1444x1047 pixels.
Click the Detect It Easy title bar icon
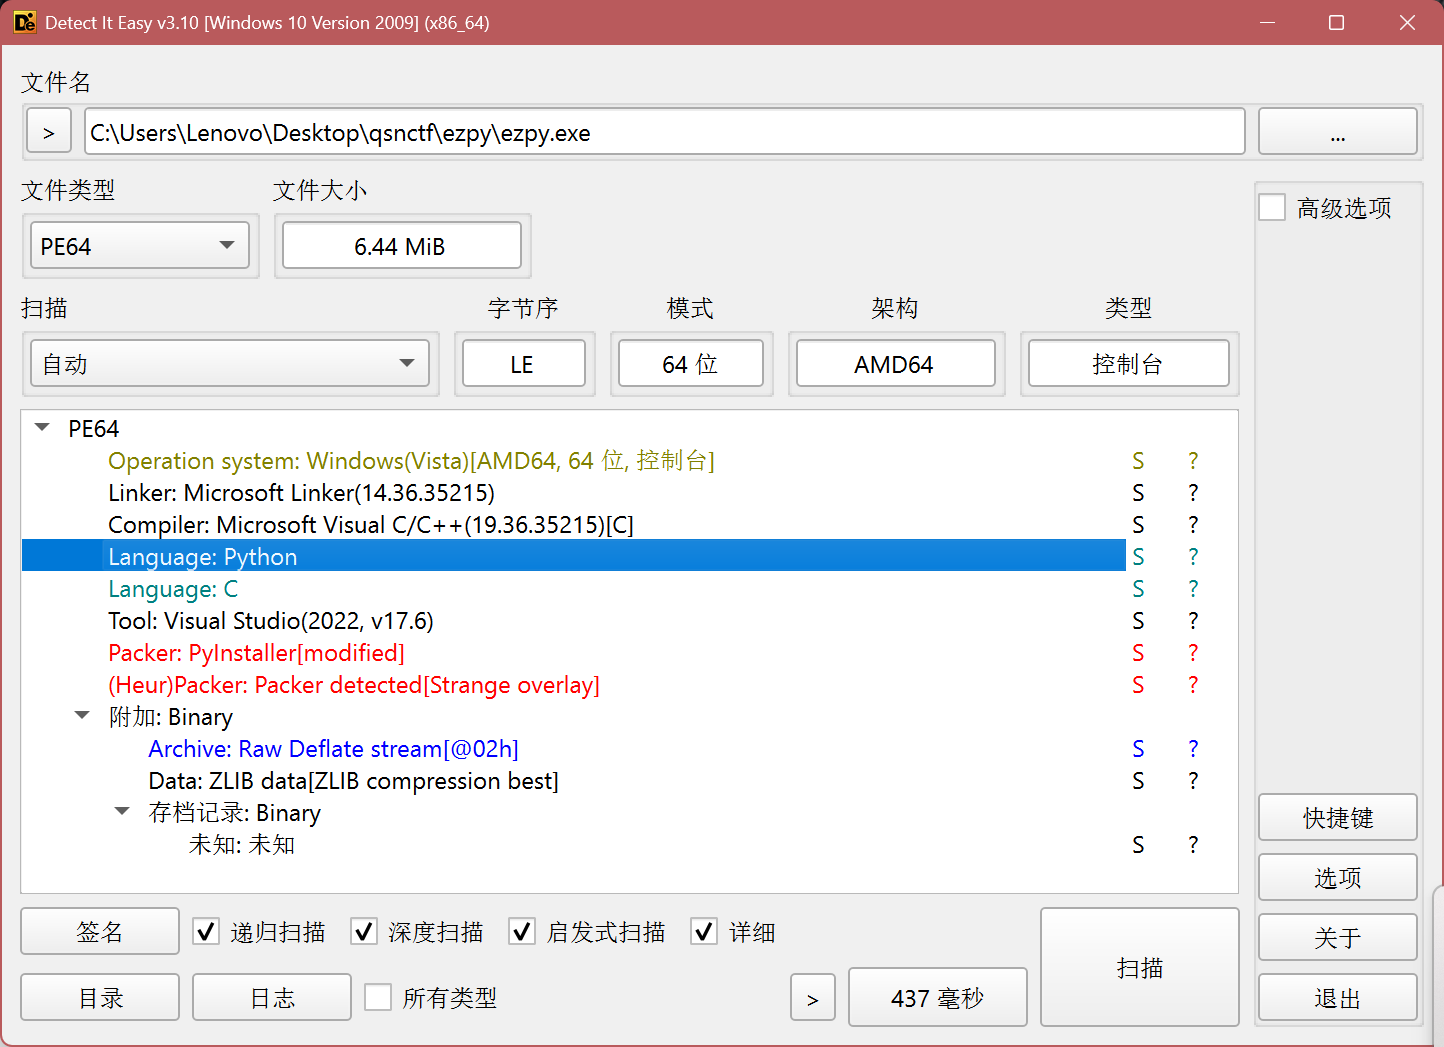point(25,22)
